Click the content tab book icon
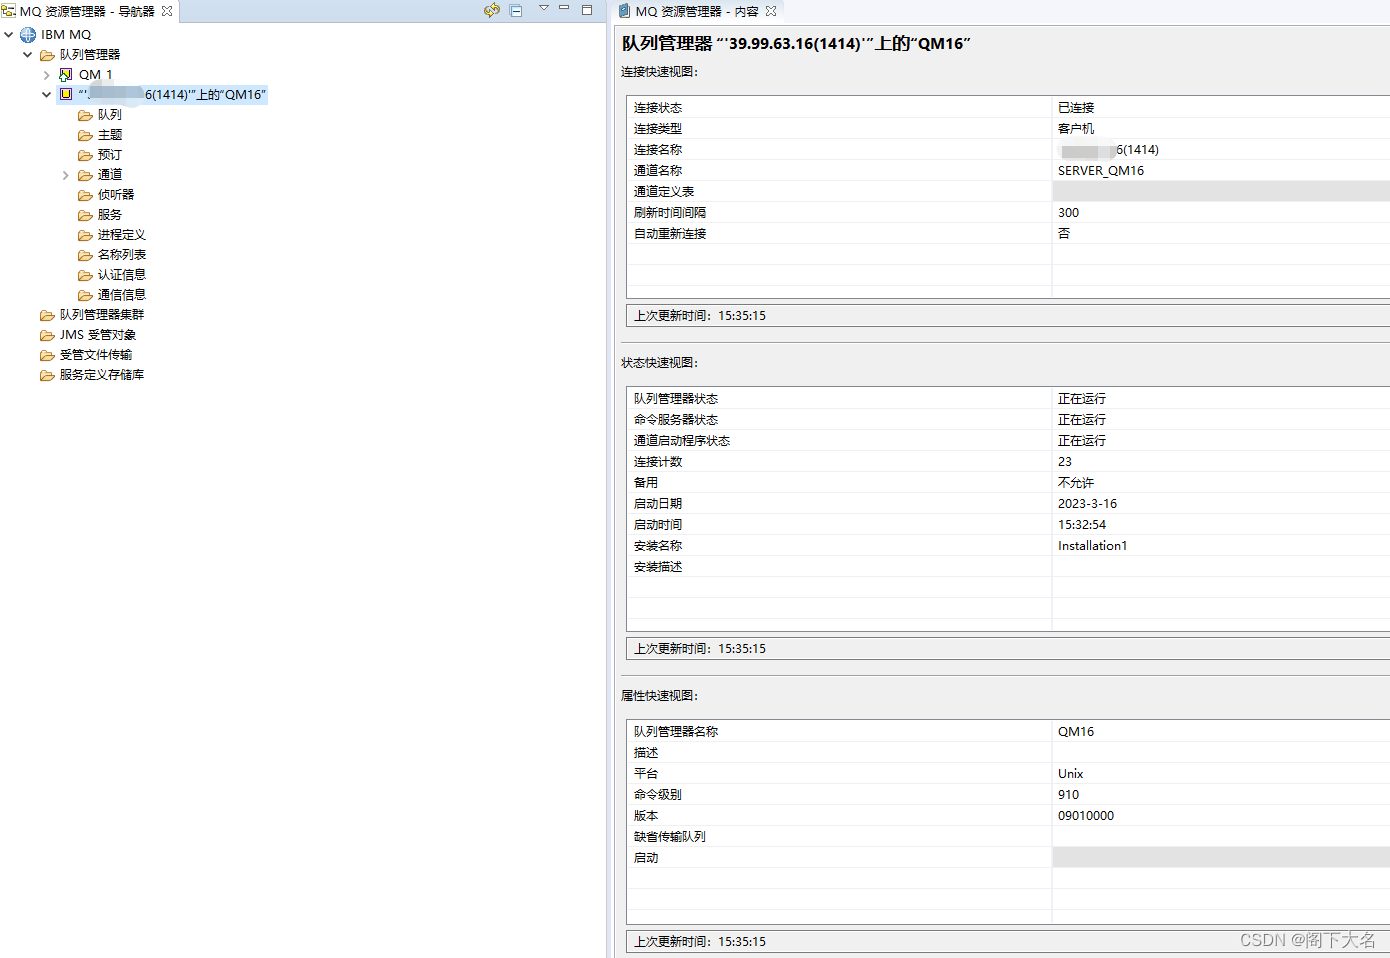 pyautogui.click(x=624, y=11)
